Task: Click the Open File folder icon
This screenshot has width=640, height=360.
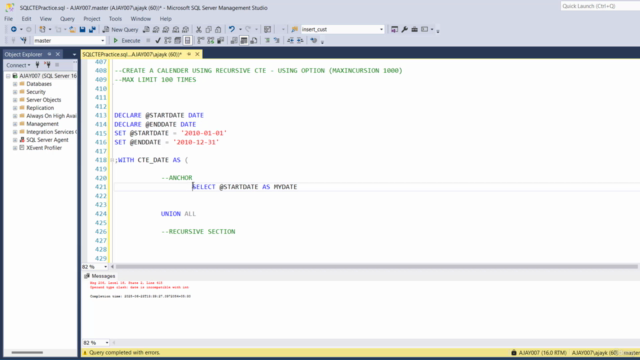Action: 72,29
